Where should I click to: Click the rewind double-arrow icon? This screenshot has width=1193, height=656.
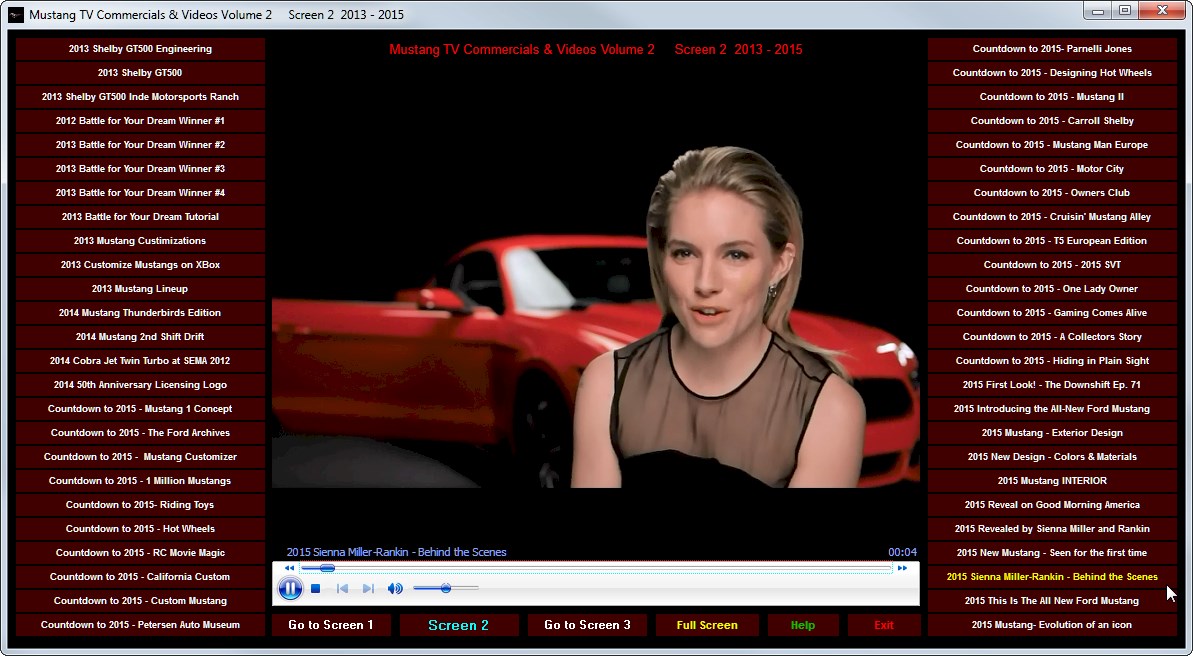pyautogui.click(x=289, y=568)
